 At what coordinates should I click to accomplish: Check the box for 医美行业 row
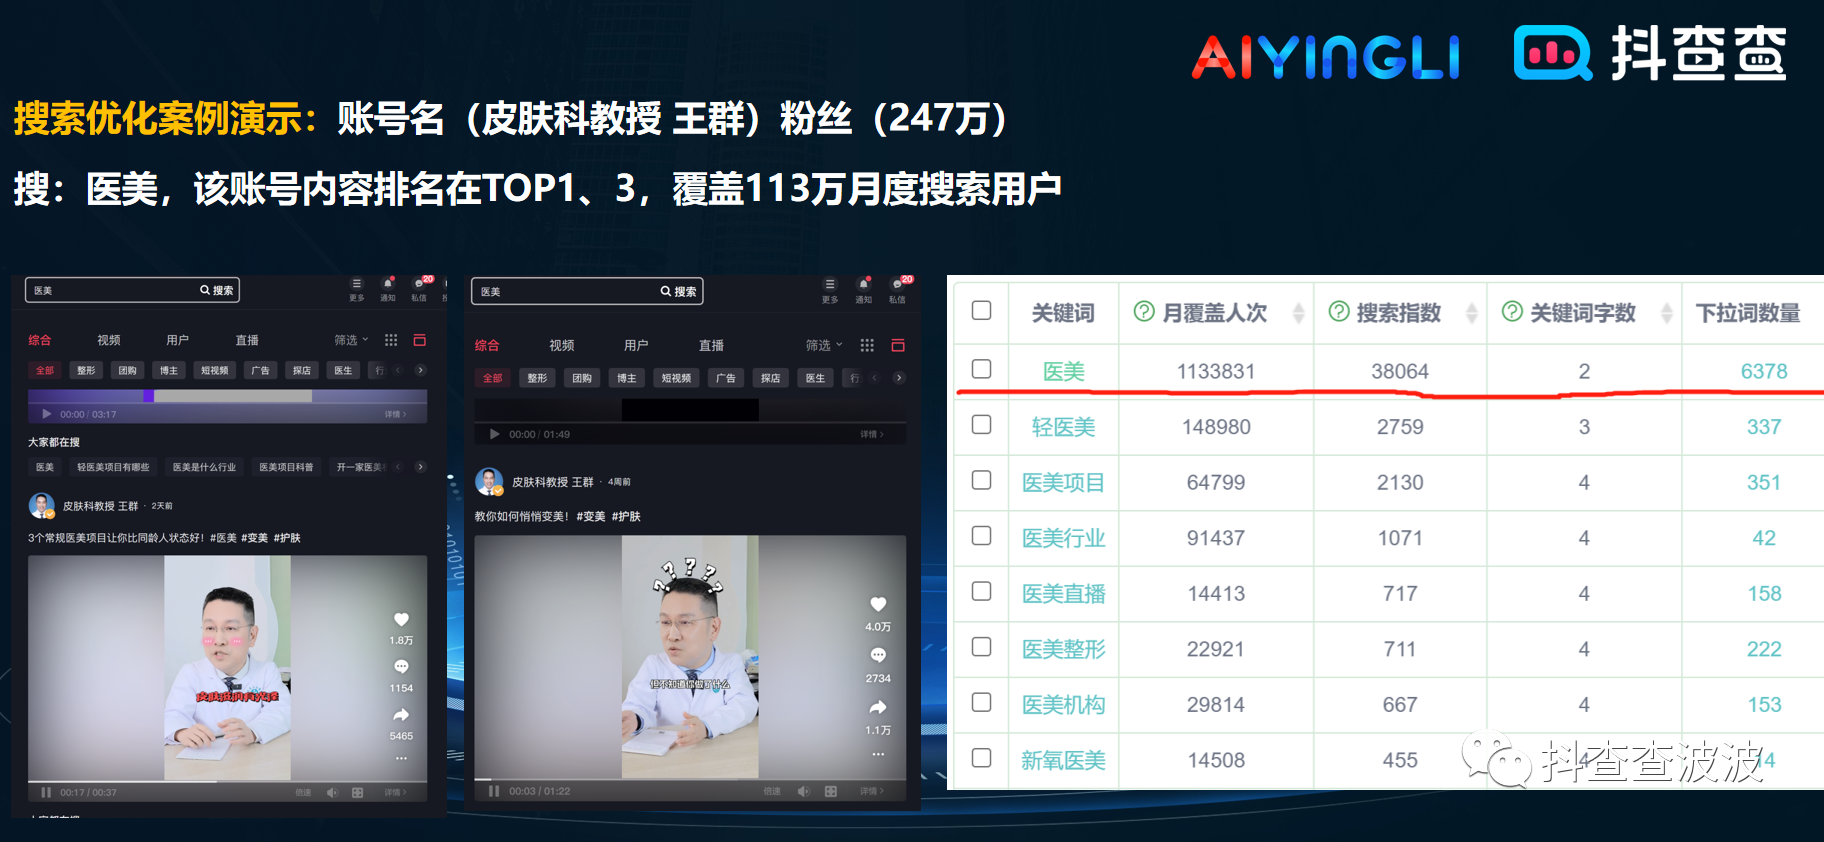982,536
